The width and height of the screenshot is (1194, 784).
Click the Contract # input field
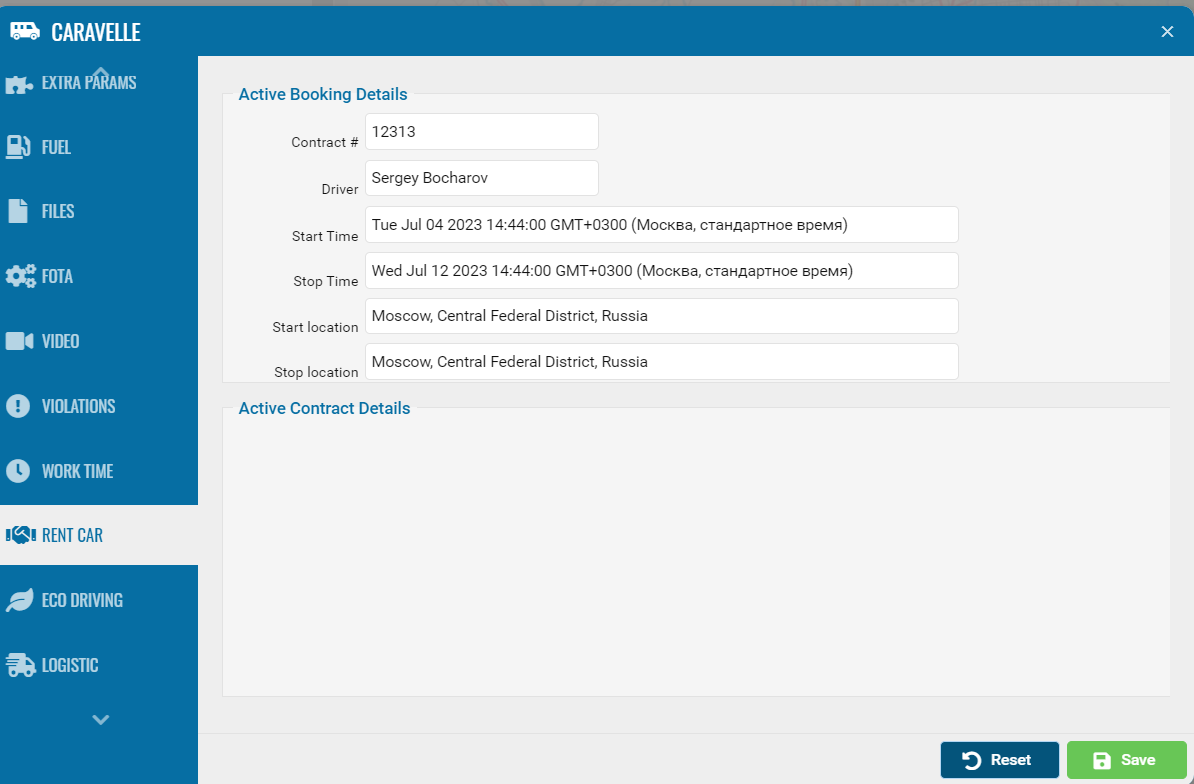tap(481, 132)
